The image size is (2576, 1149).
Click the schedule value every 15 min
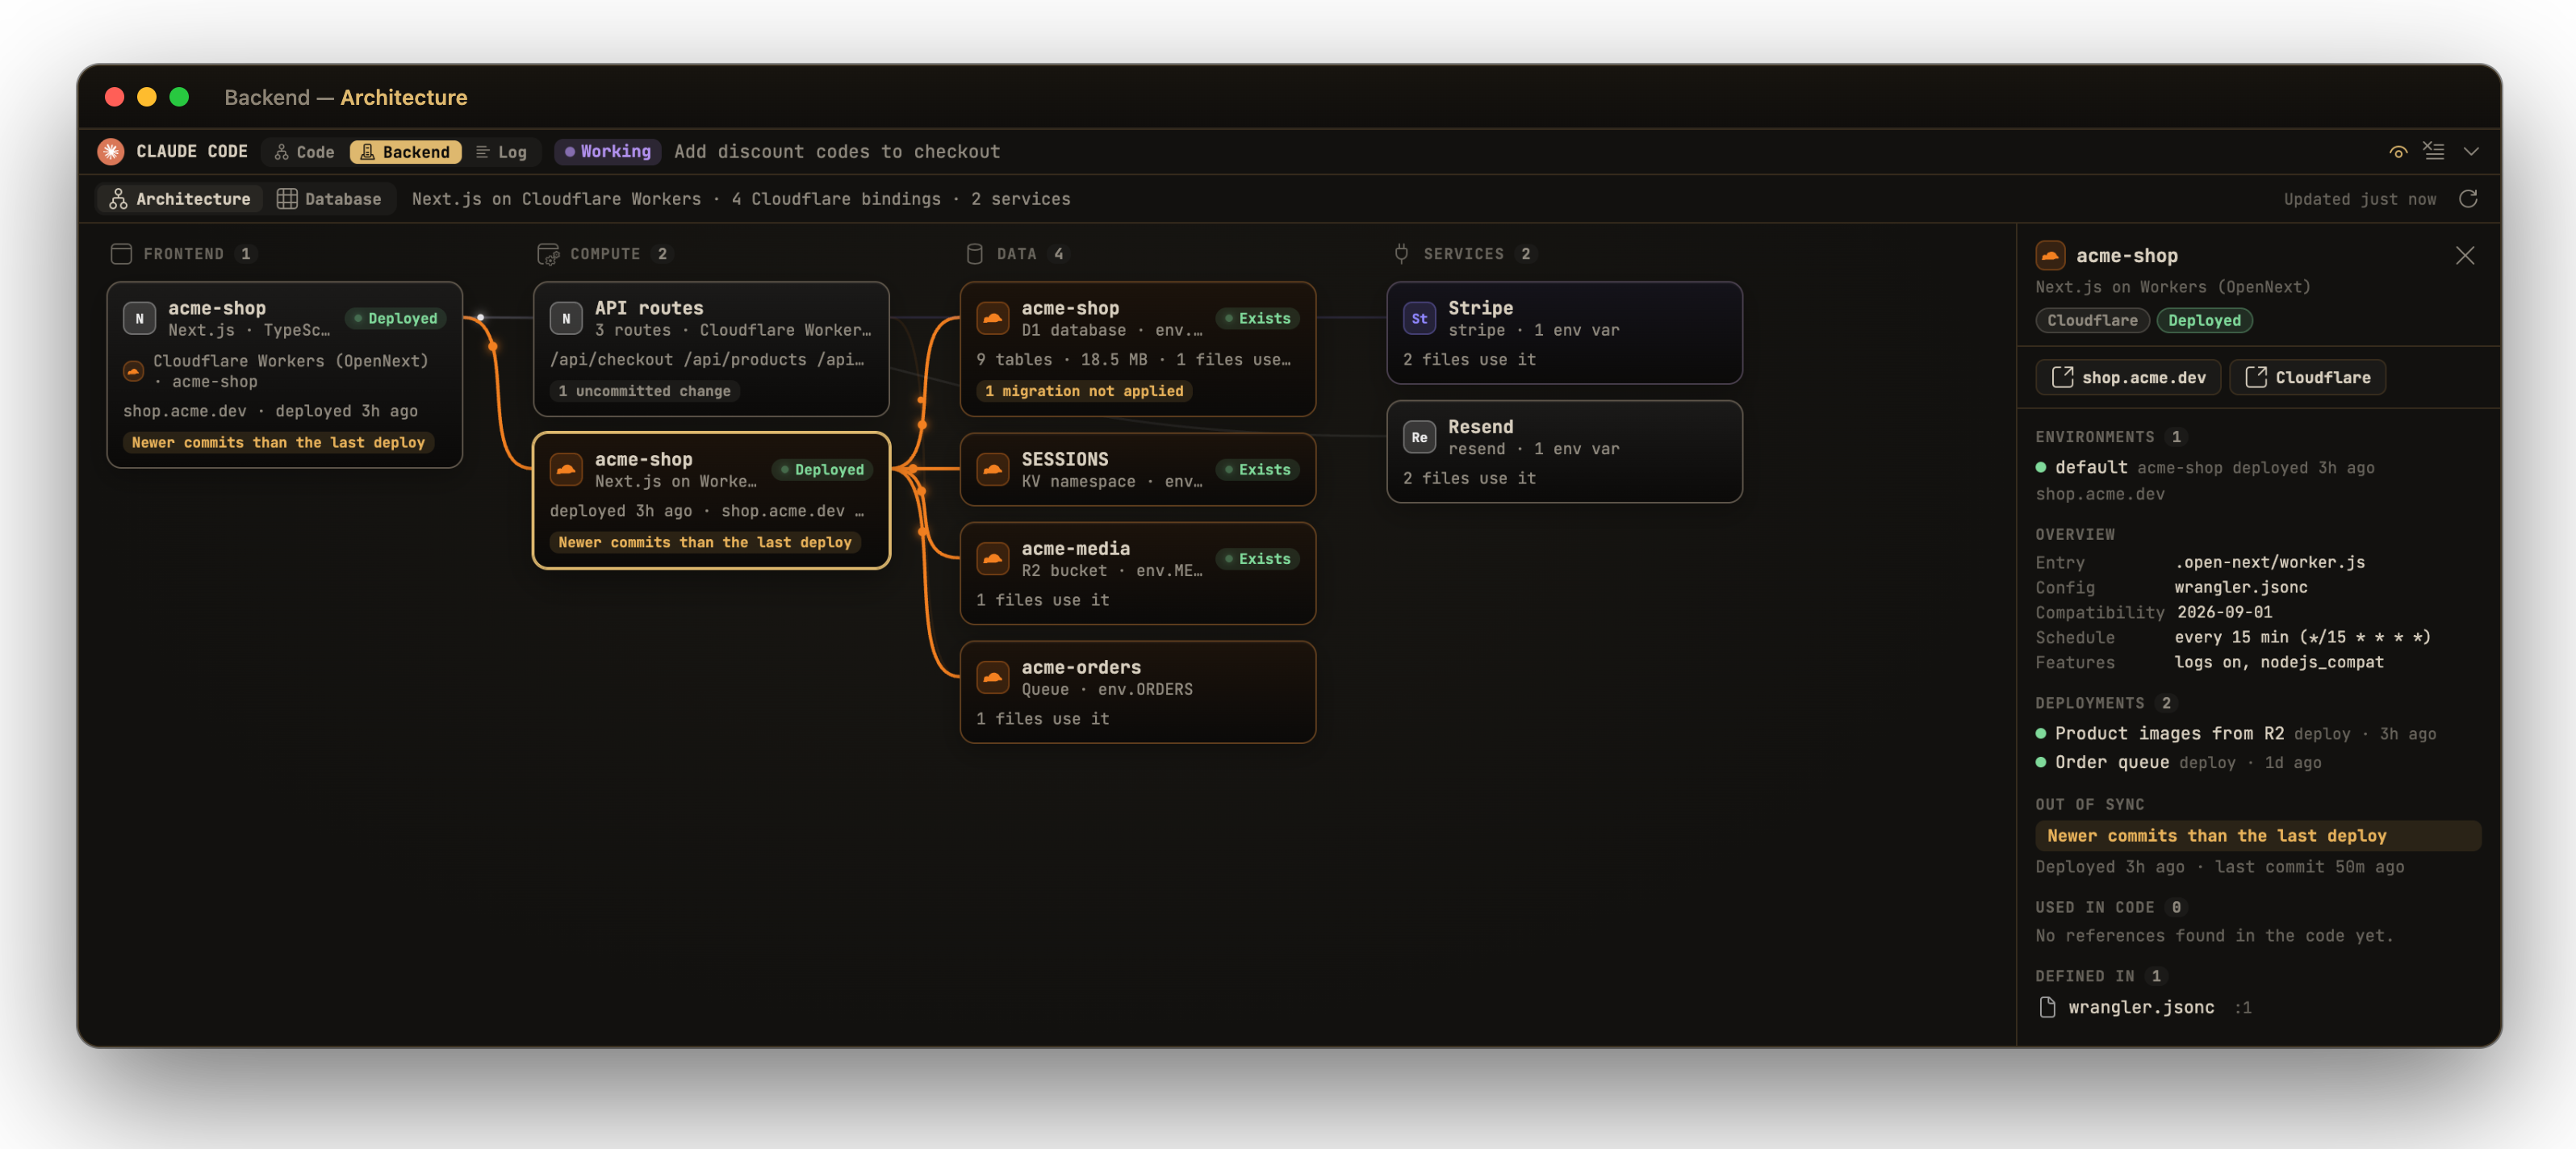pos(2302,637)
